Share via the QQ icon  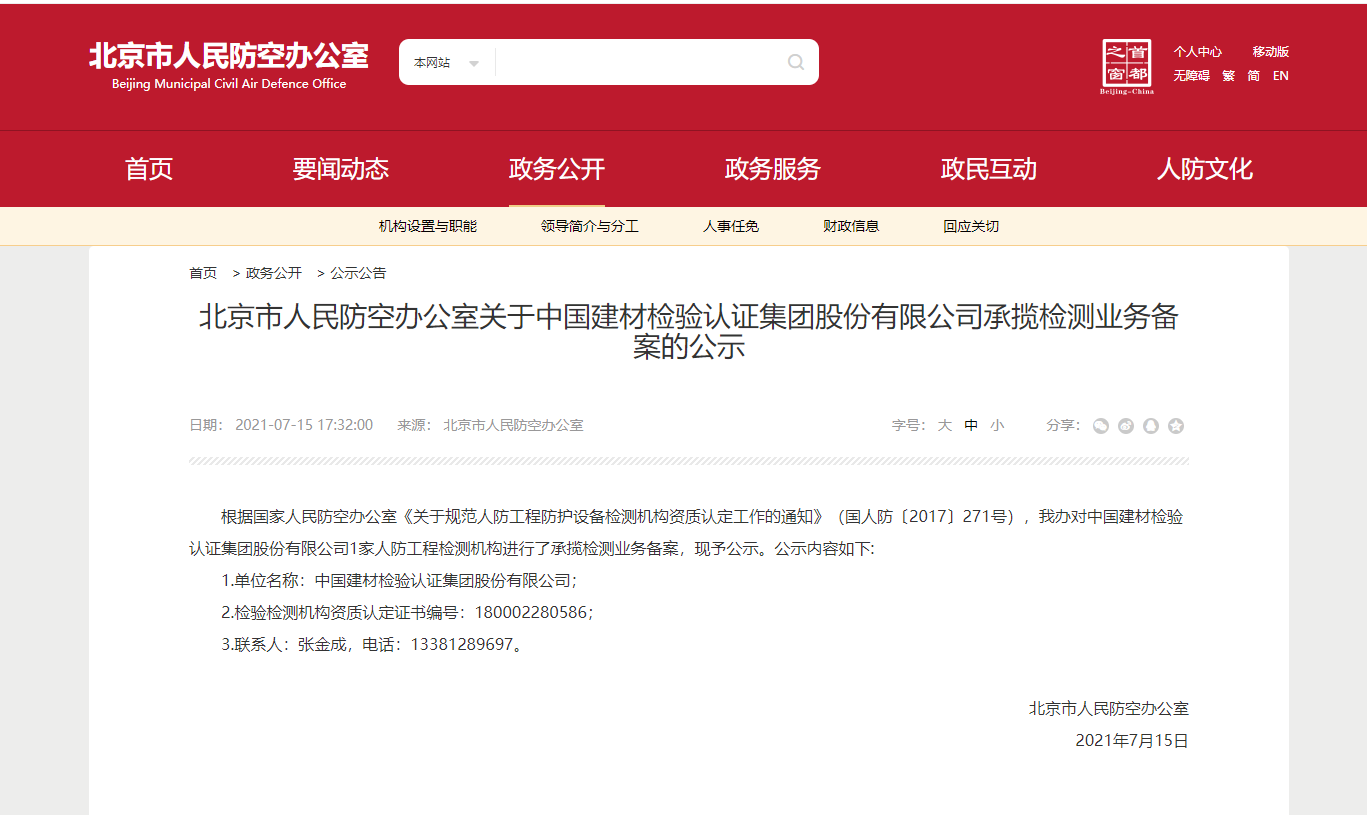tap(1151, 426)
